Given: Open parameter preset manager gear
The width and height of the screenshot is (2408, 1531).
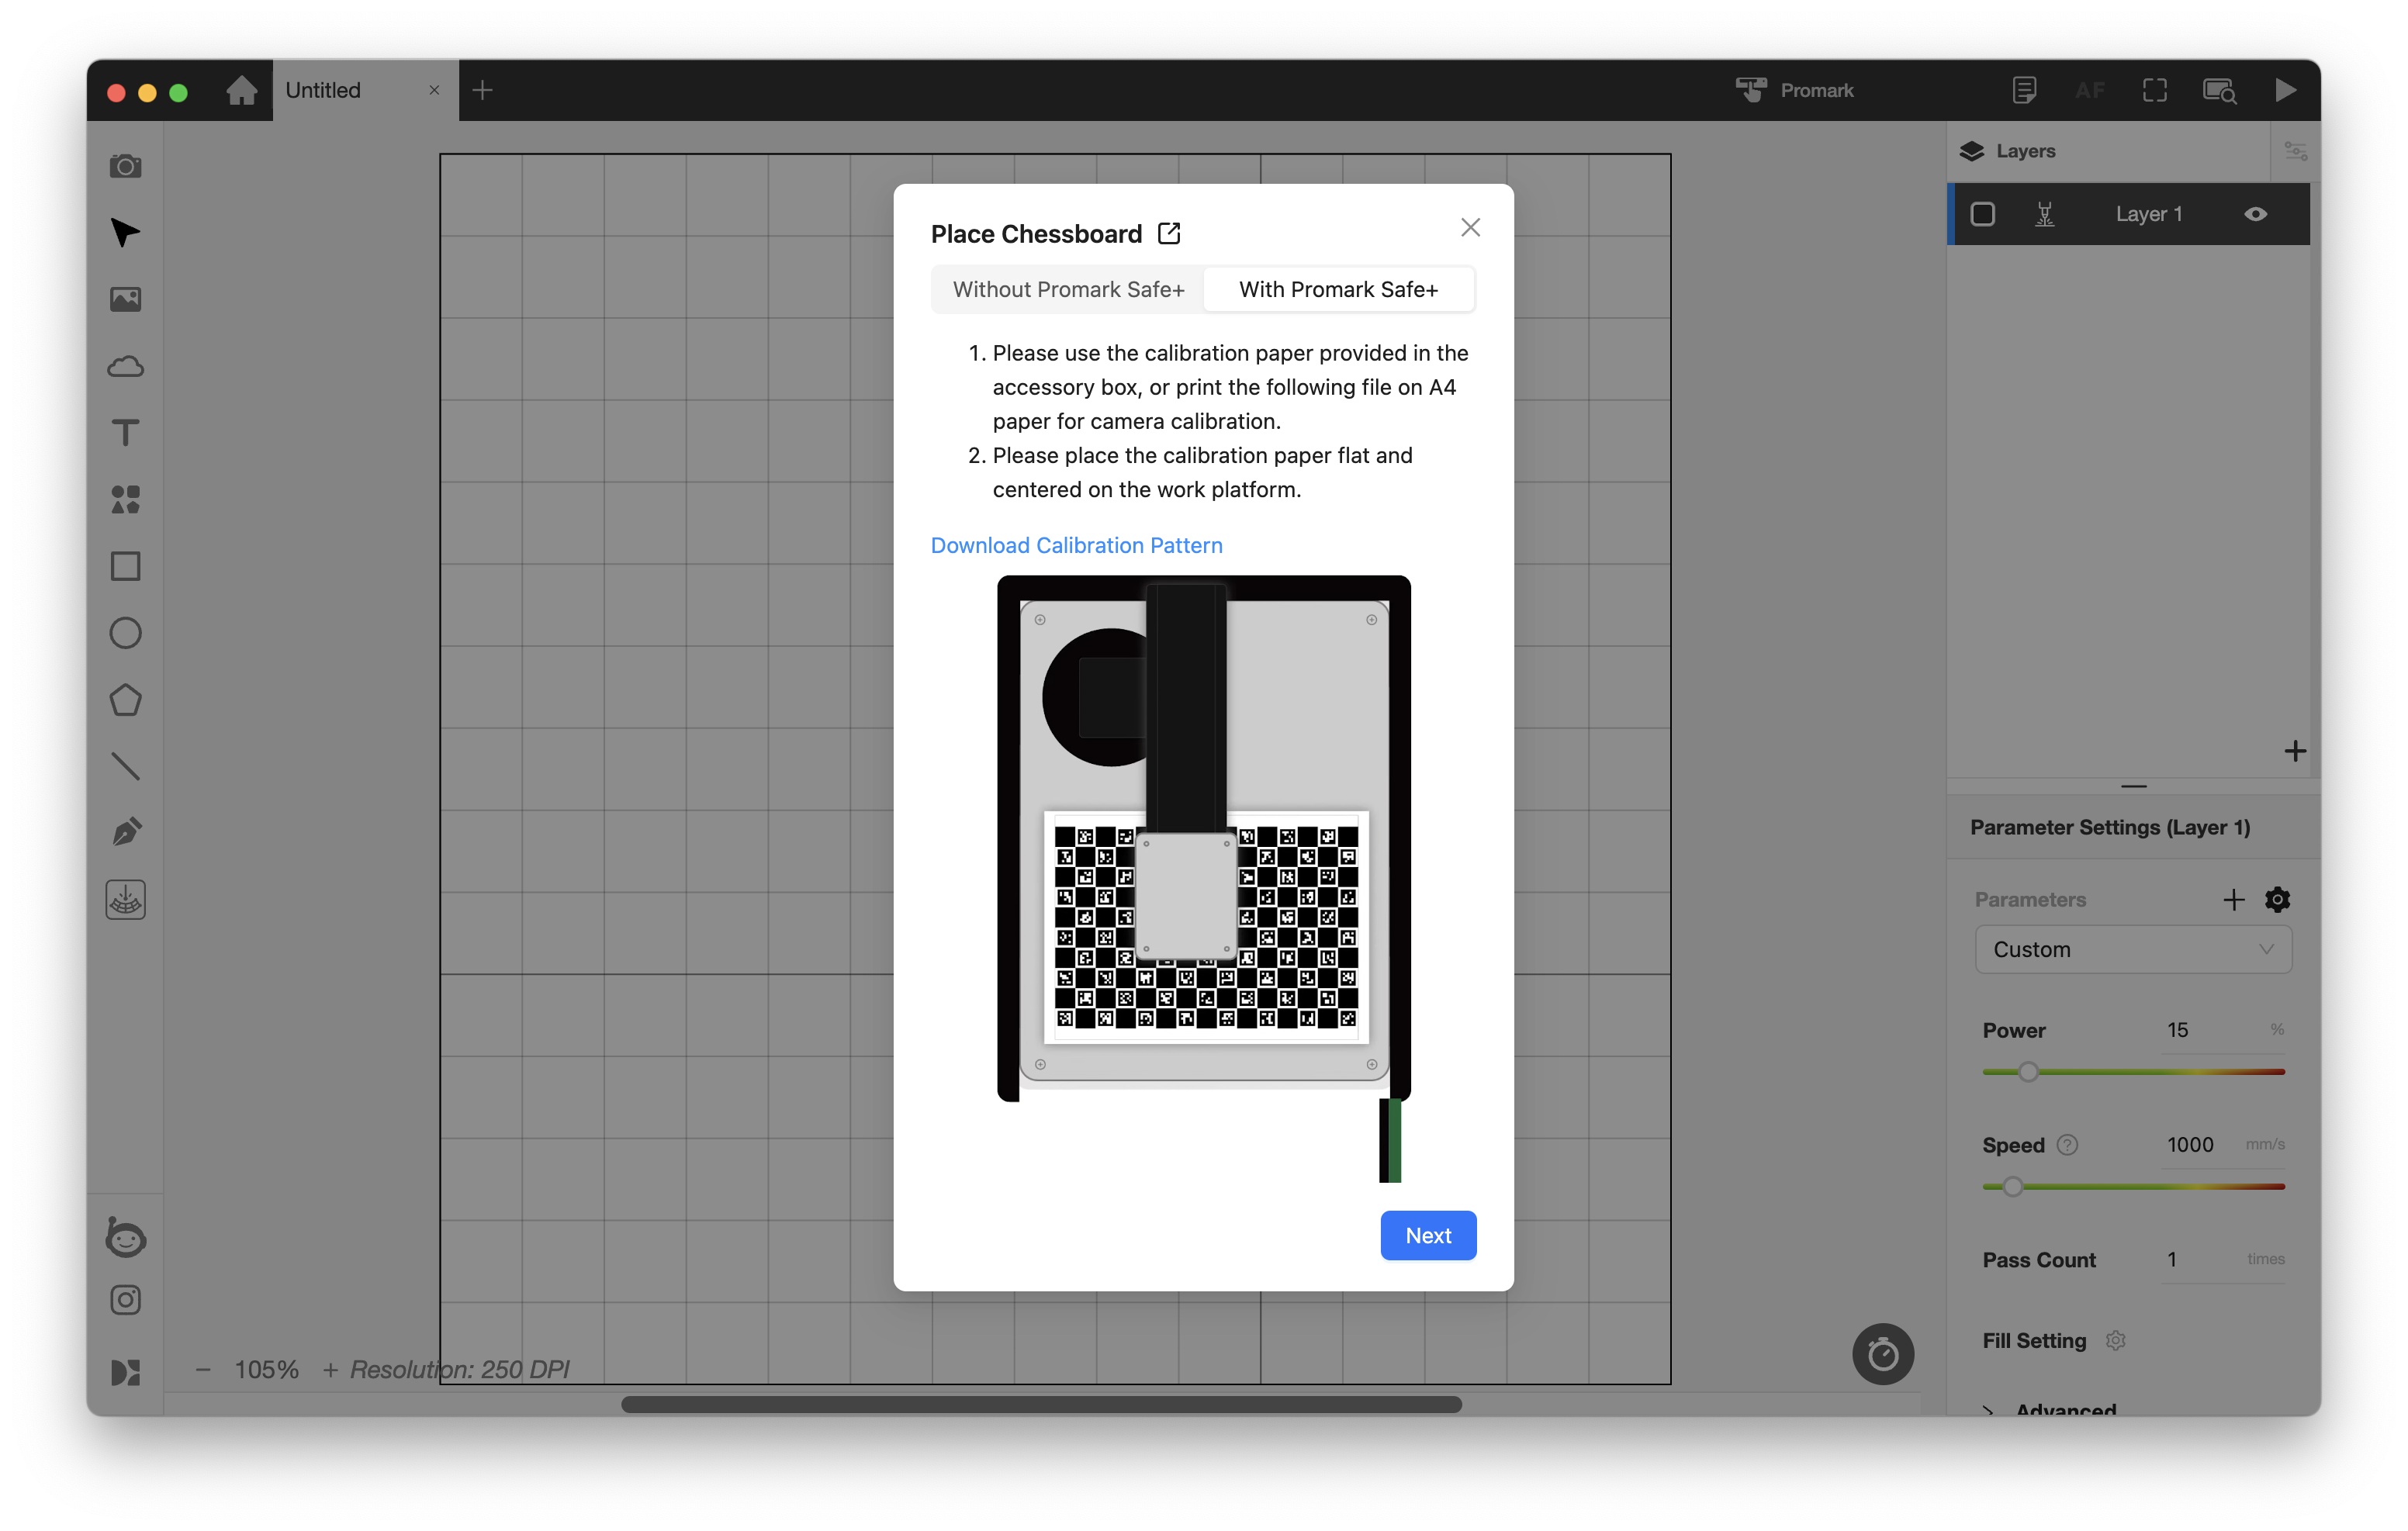Looking at the screenshot, I should click(2277, 899).
